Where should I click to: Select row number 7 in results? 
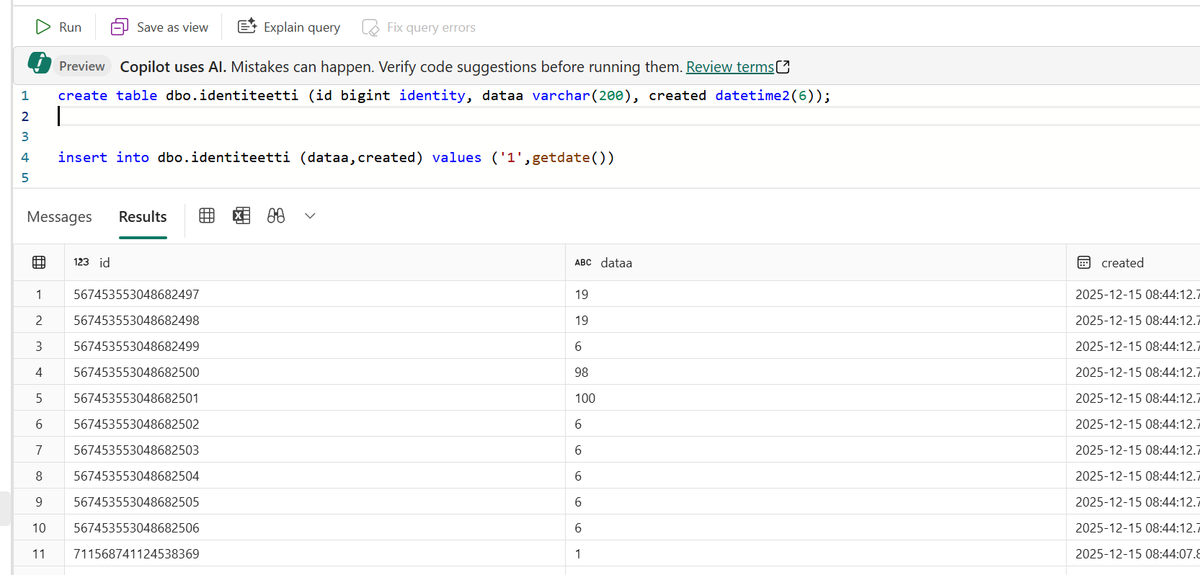(x=38, y=450)
